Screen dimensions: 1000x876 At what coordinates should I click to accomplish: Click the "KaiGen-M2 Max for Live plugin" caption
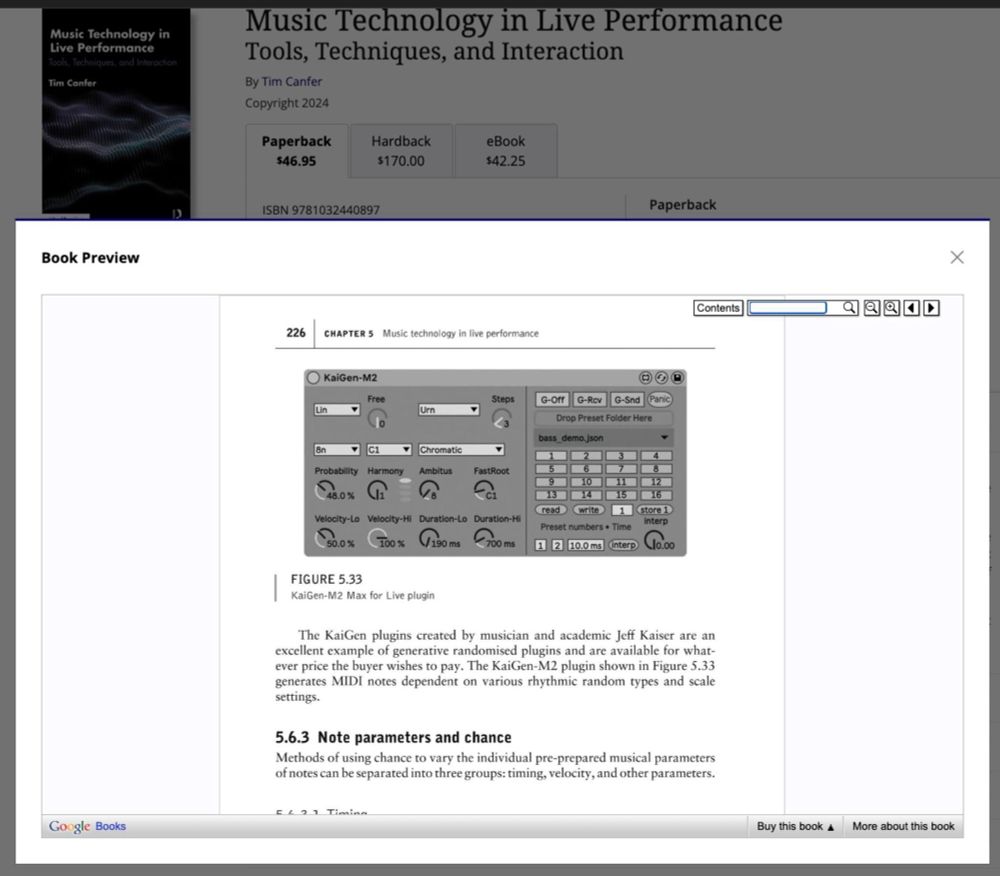363,595
